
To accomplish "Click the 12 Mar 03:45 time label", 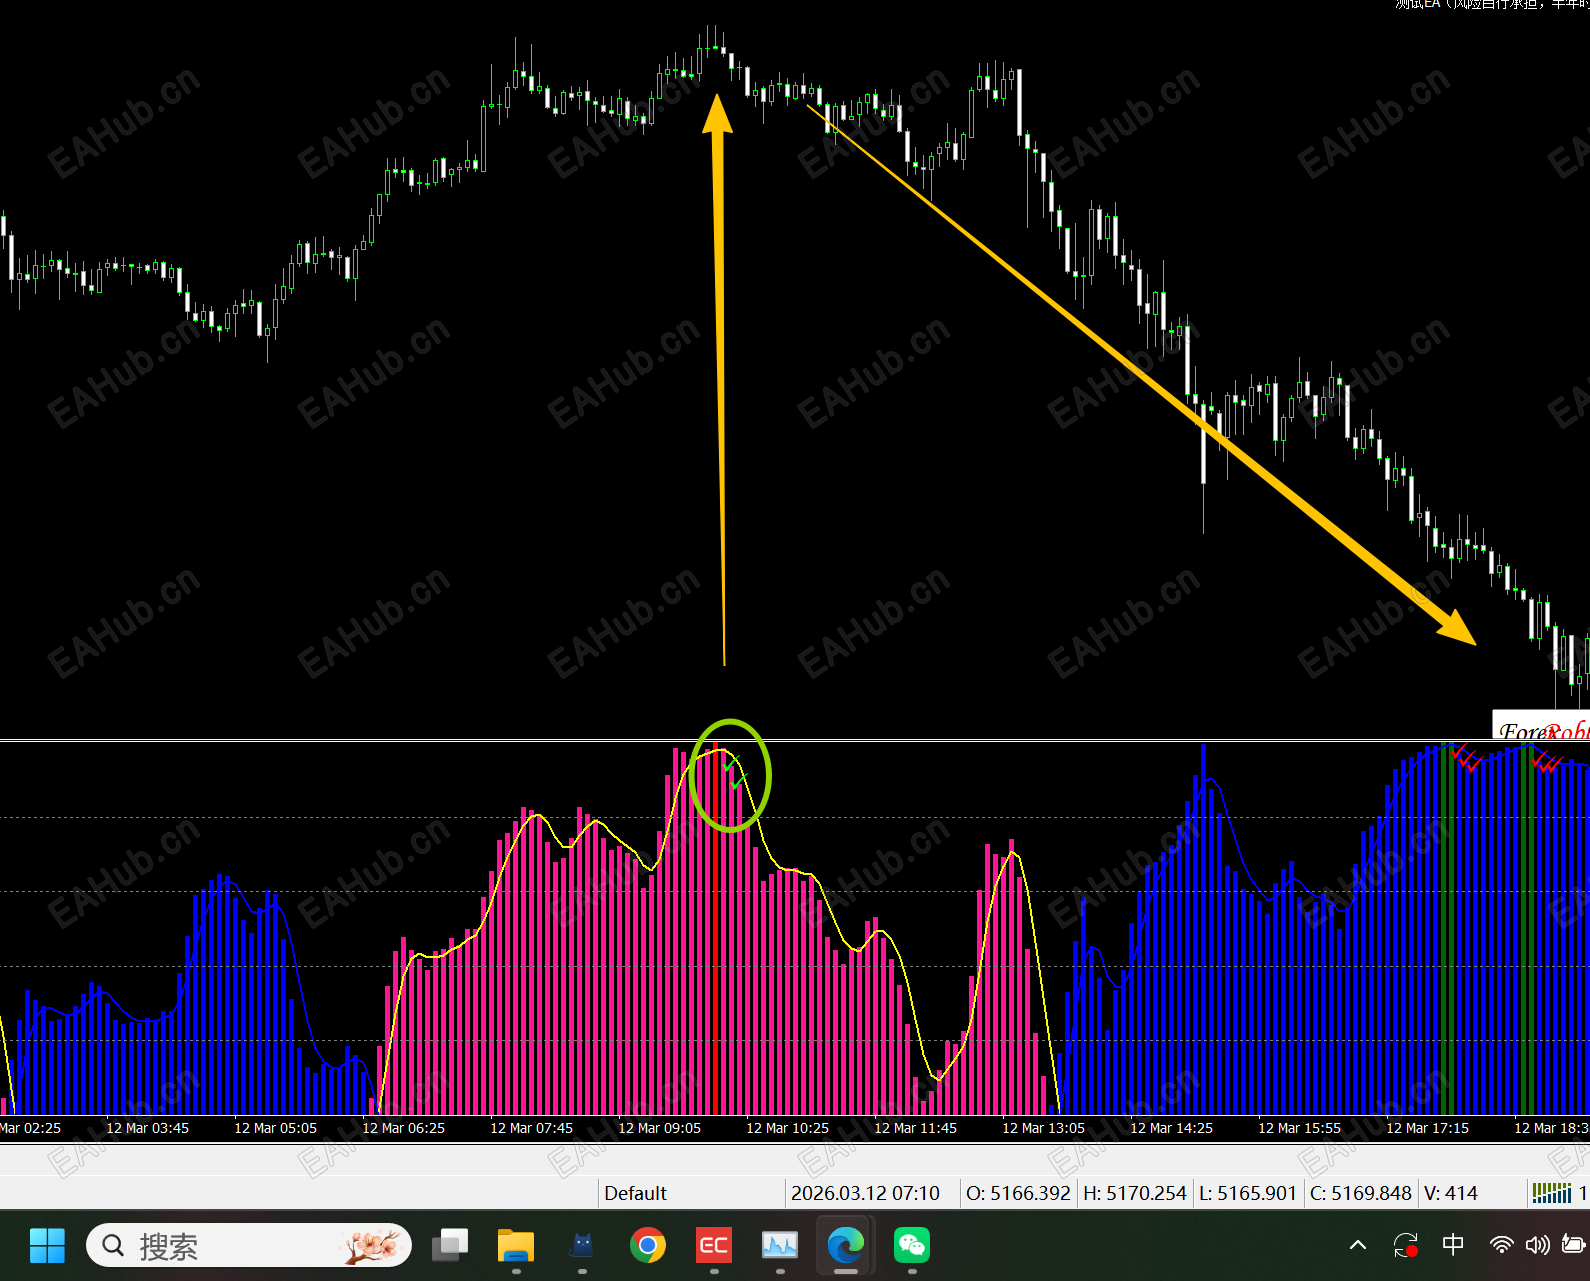I will click(147, 1128).
